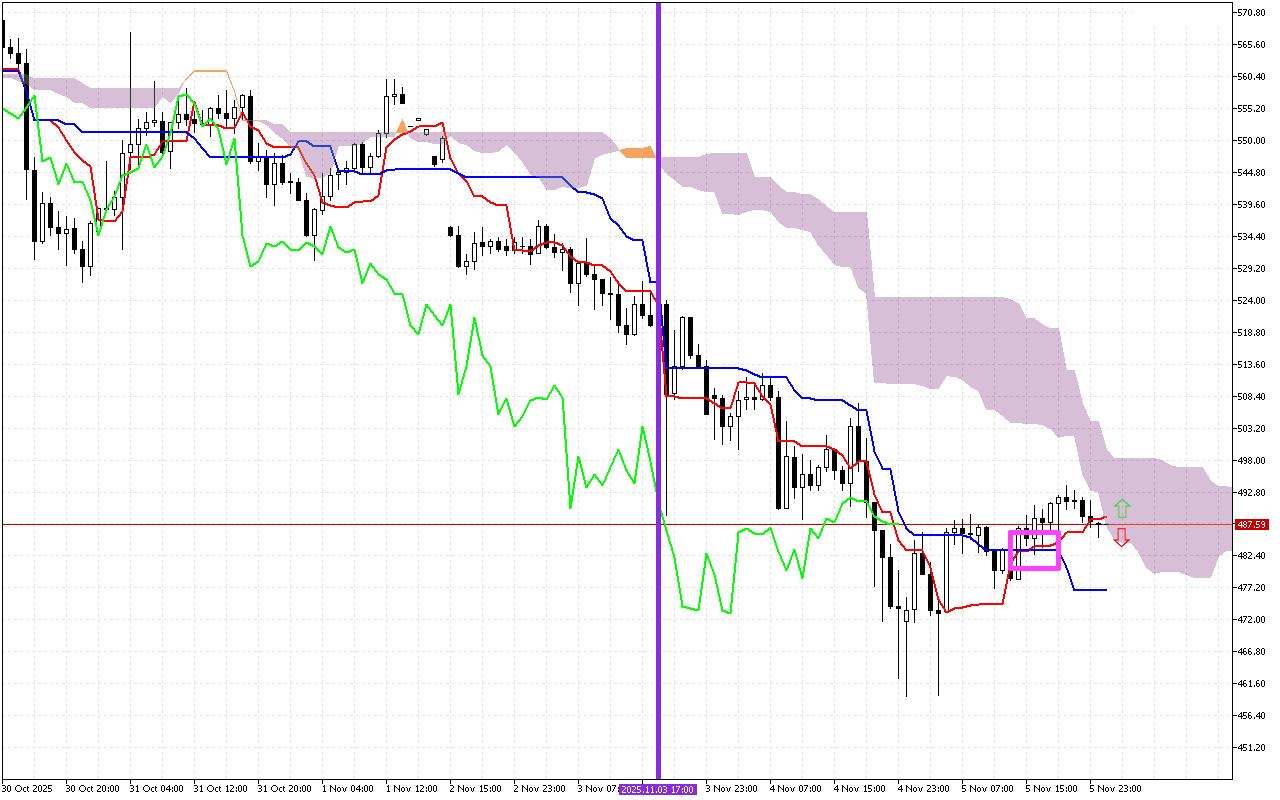This screenshot has width=1280, height=800.
Task: Click the 451.20 price axis label
Action: [1252, 747]
